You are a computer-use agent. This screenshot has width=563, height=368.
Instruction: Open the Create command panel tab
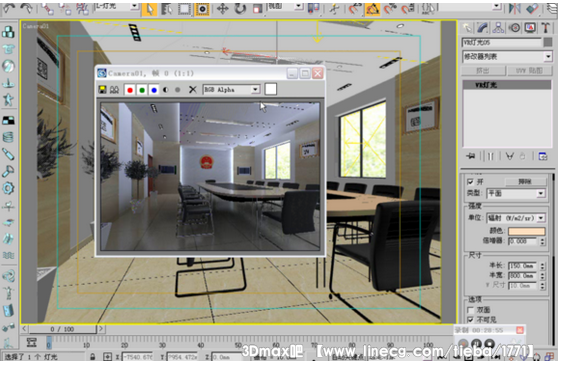[467, 28]
